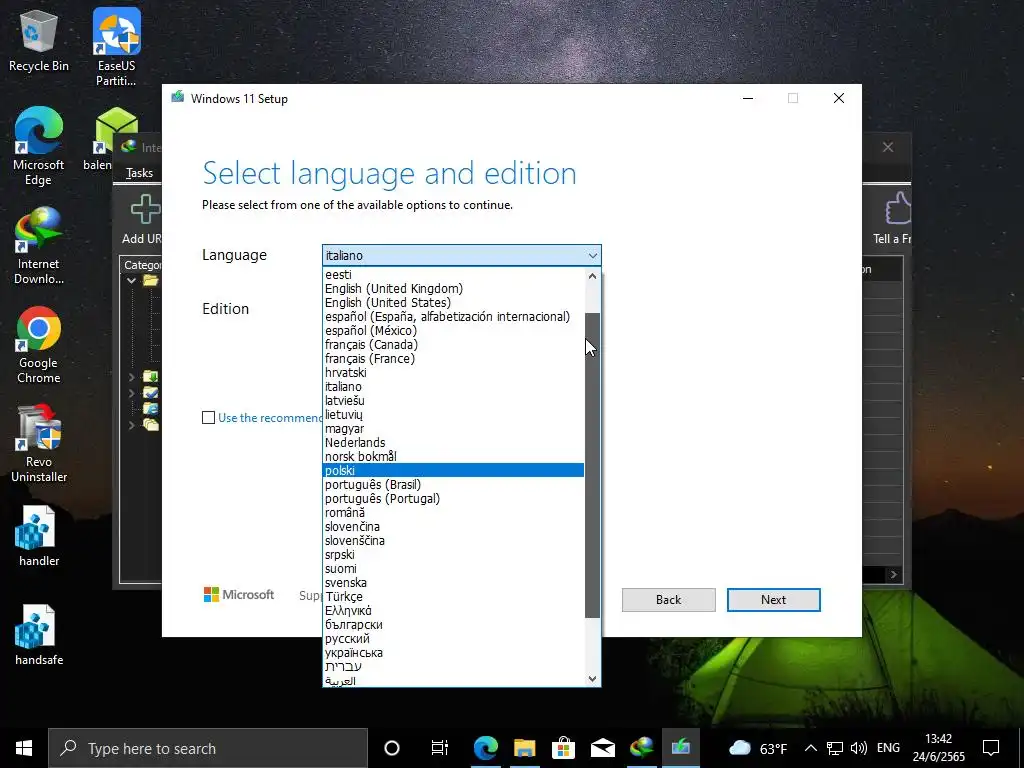Select English (United States) language
The width and height of the screenshot is (1024, 768).
click(x=454, y=302)
